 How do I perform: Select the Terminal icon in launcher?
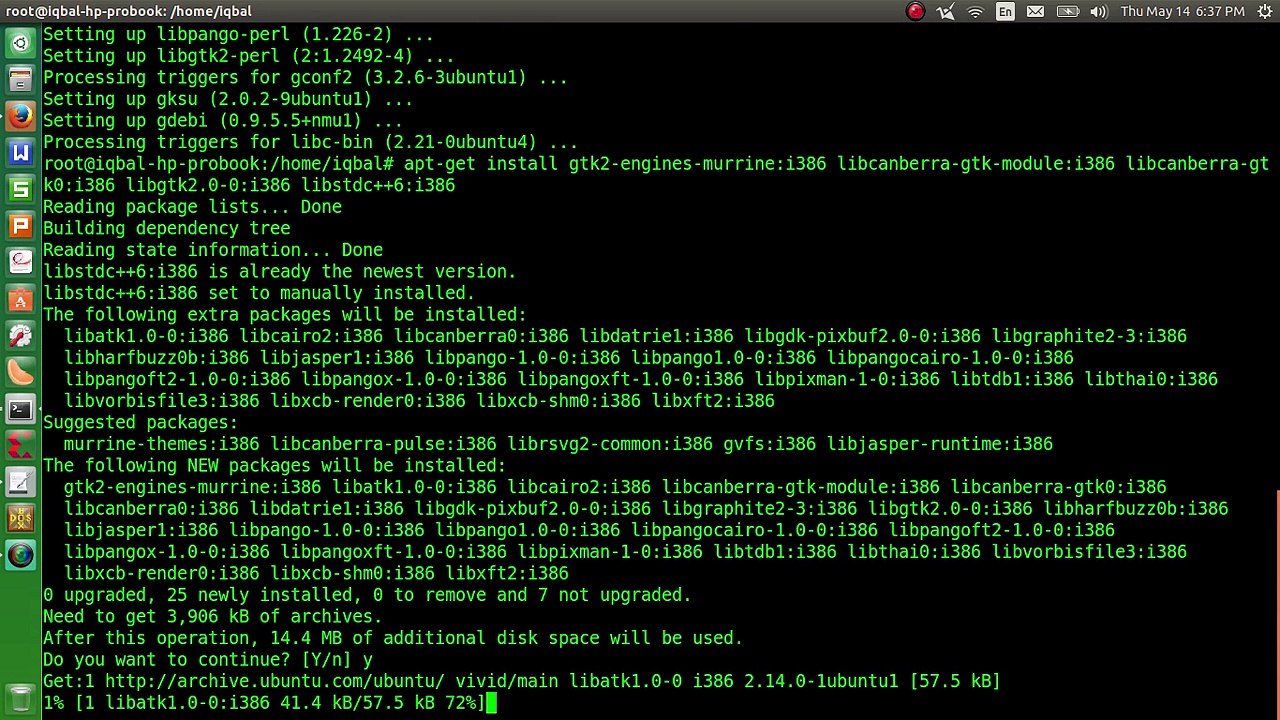click(x=20, y=409)
